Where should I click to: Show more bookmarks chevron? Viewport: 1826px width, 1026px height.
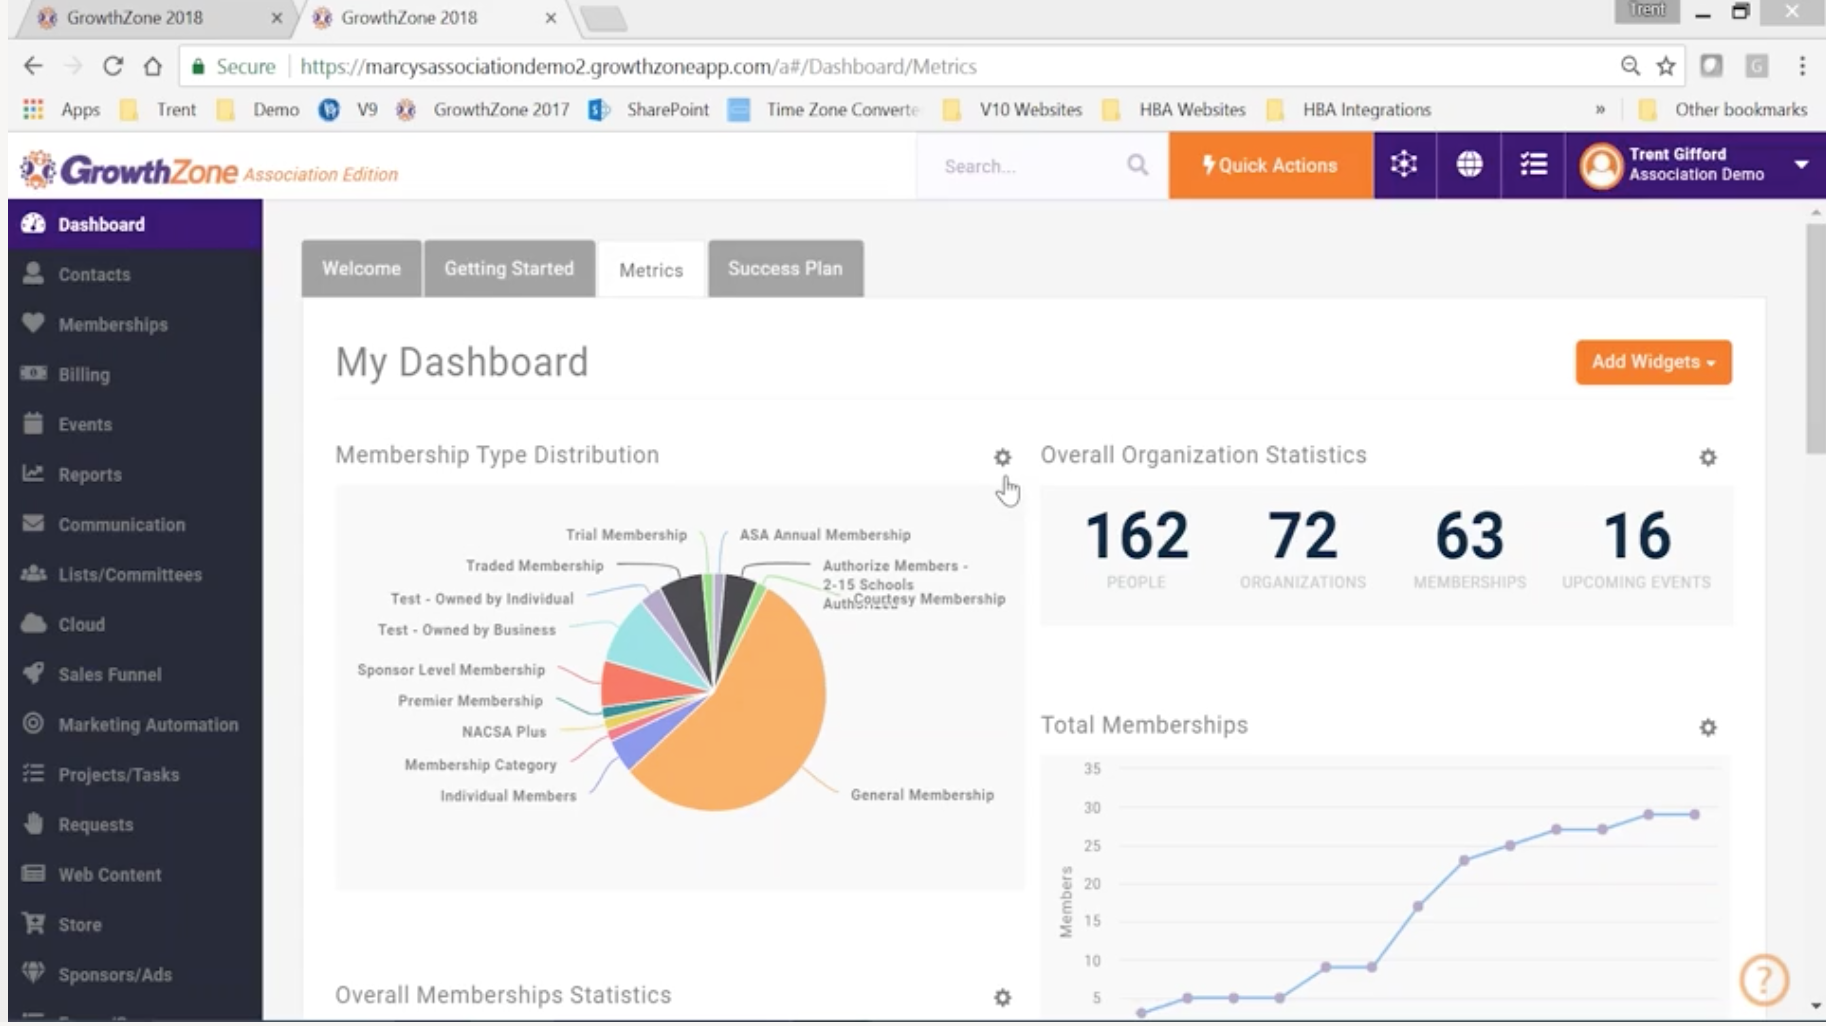tap(1600, 110)
